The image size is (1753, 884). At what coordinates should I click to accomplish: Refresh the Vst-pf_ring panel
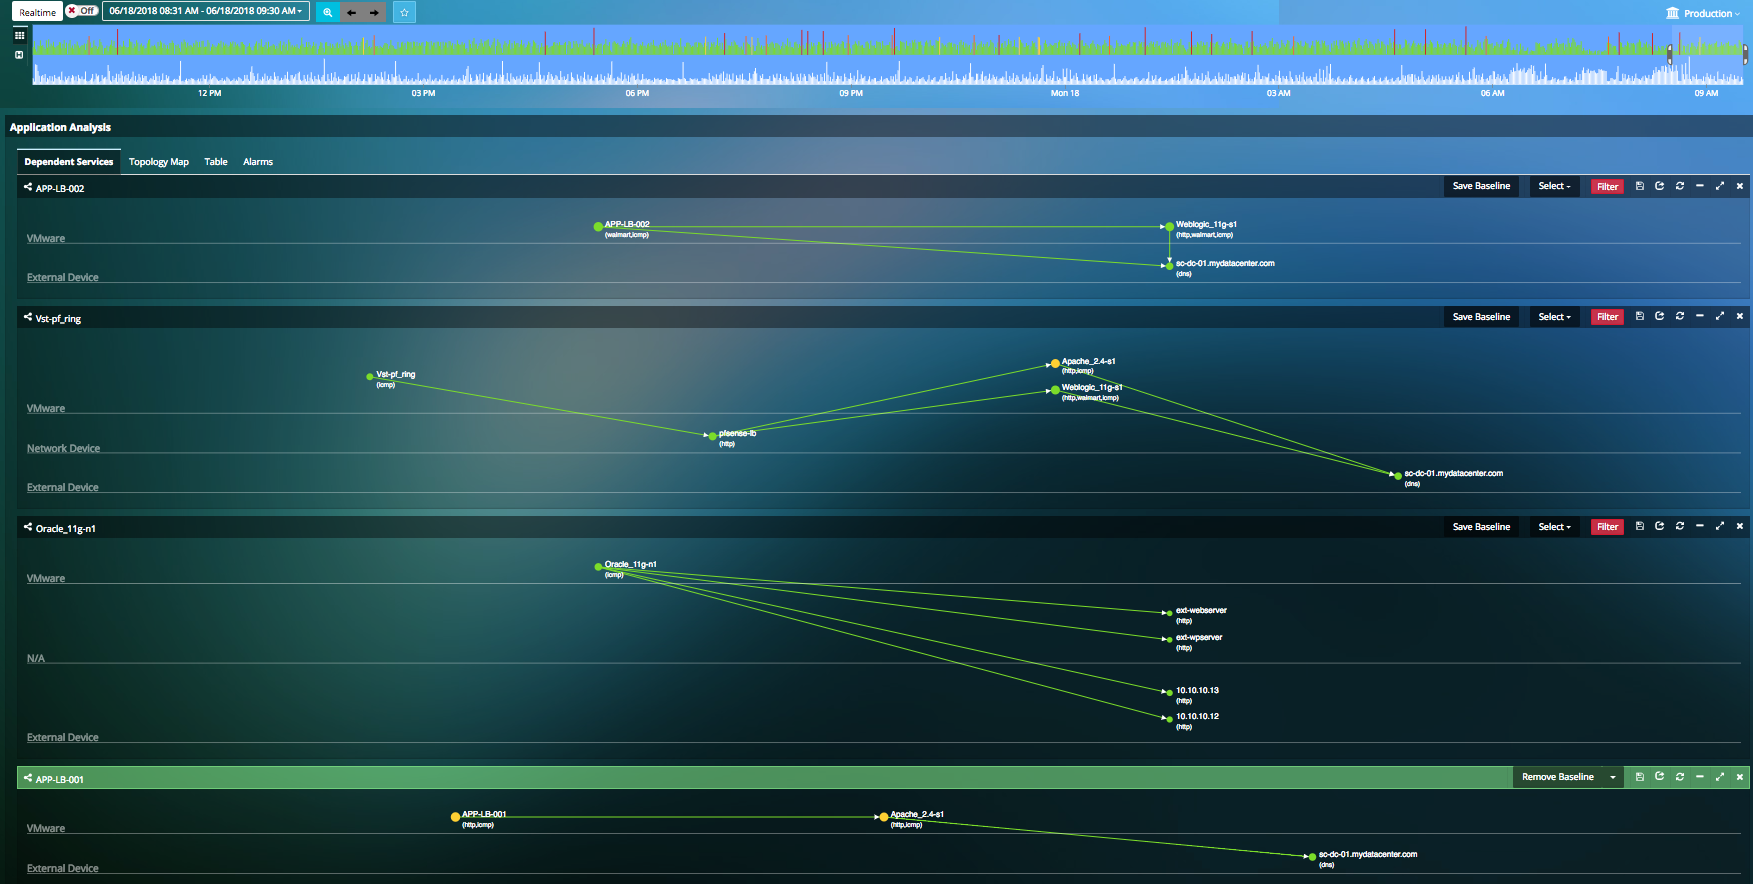coord(1680,316)
